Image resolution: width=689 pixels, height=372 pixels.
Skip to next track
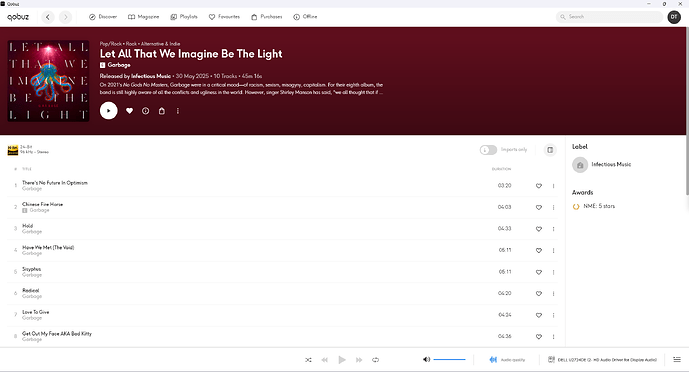point(359,360)
